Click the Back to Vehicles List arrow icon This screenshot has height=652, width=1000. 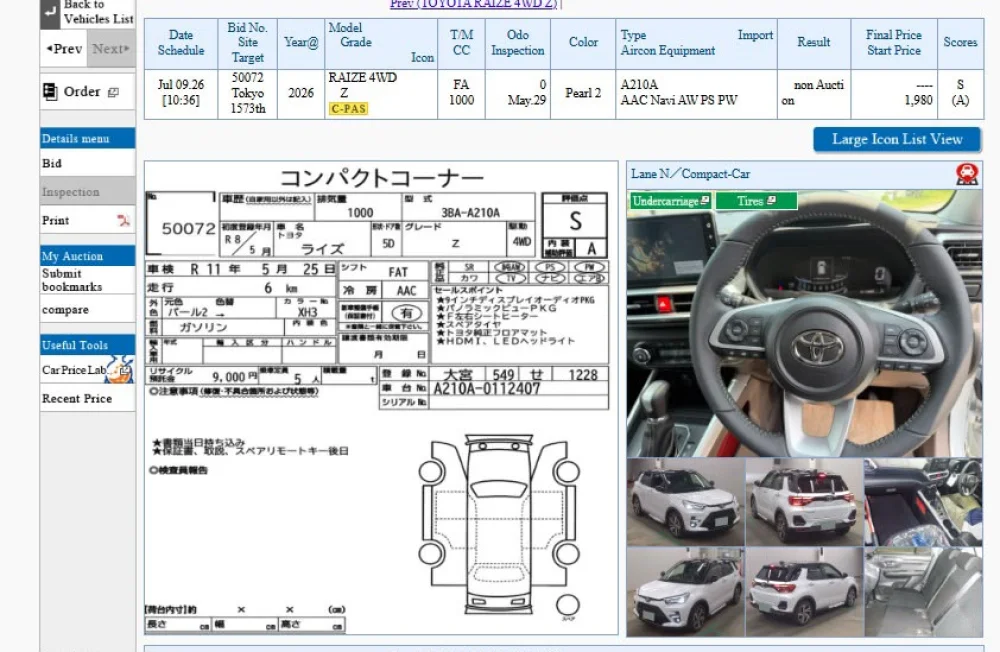(x=50, y=13)
